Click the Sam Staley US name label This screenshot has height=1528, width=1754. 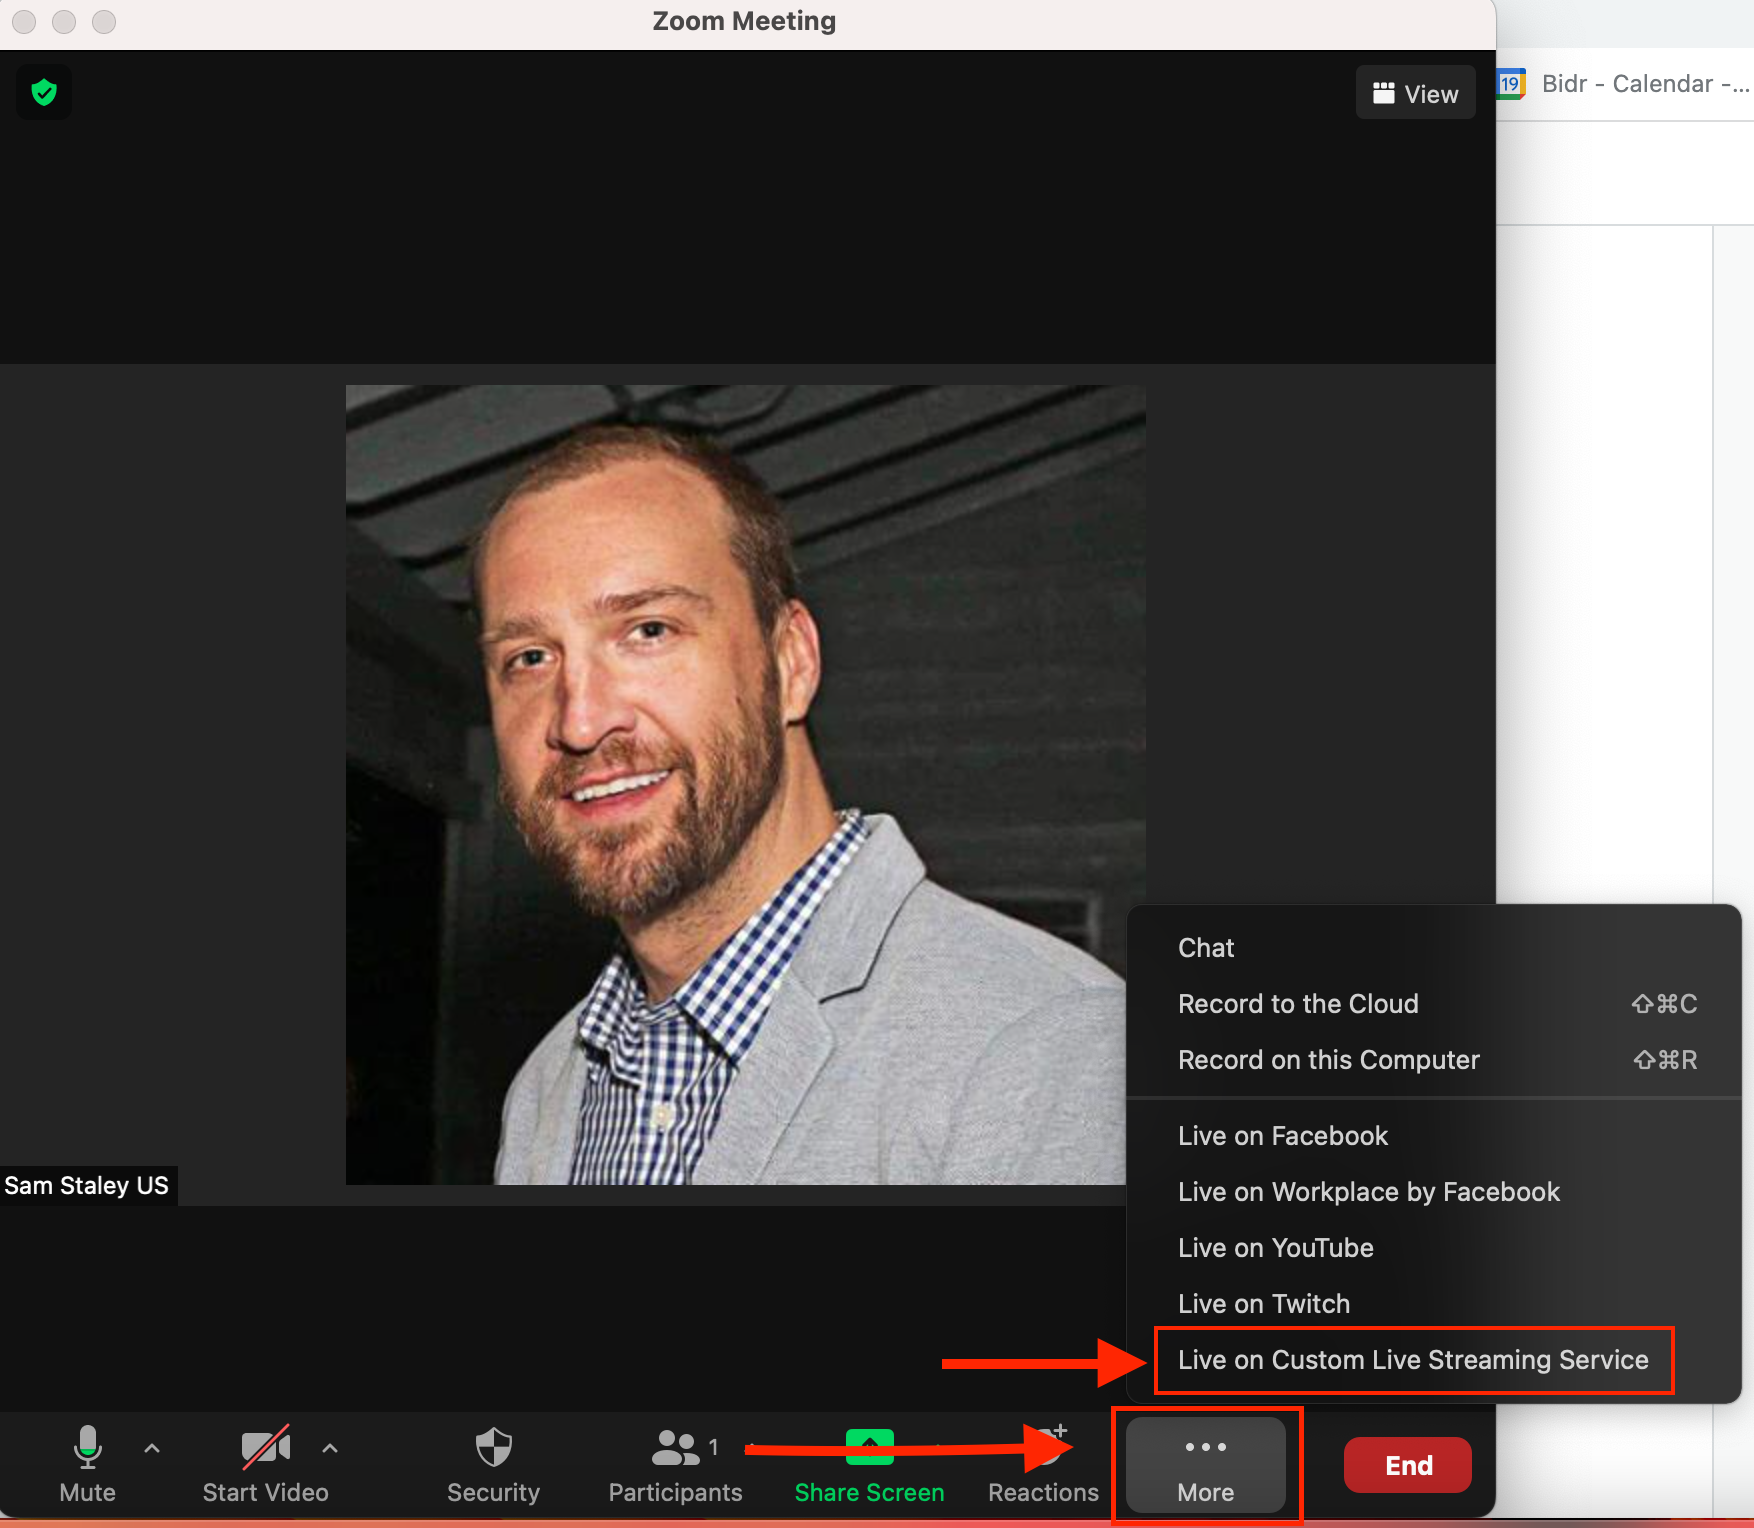(x=87, y=1186)
